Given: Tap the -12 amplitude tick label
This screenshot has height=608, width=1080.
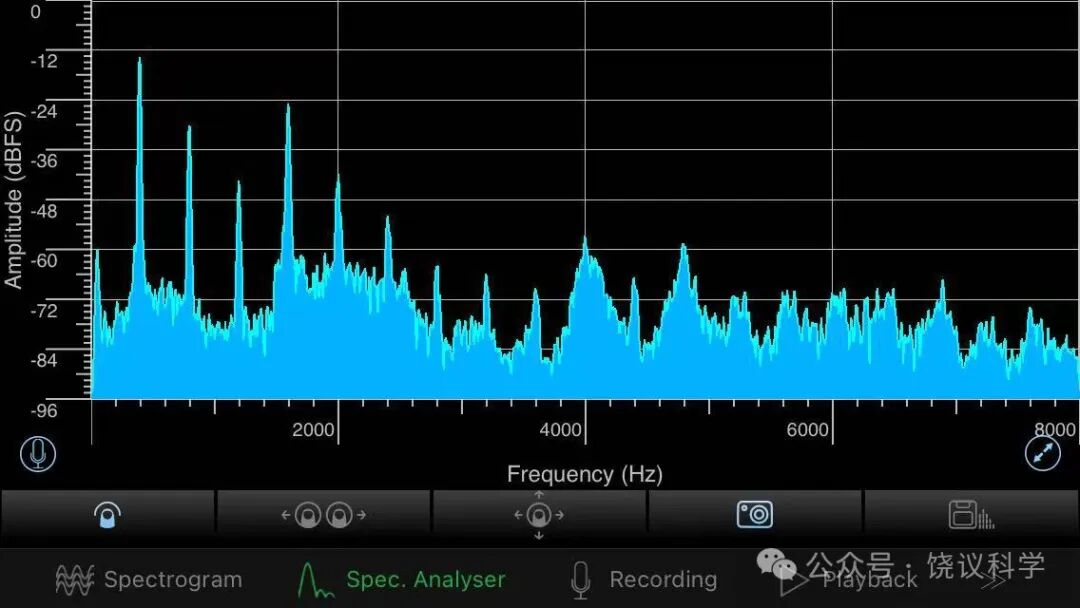Looking at the screenshot, I should point(44,61).
